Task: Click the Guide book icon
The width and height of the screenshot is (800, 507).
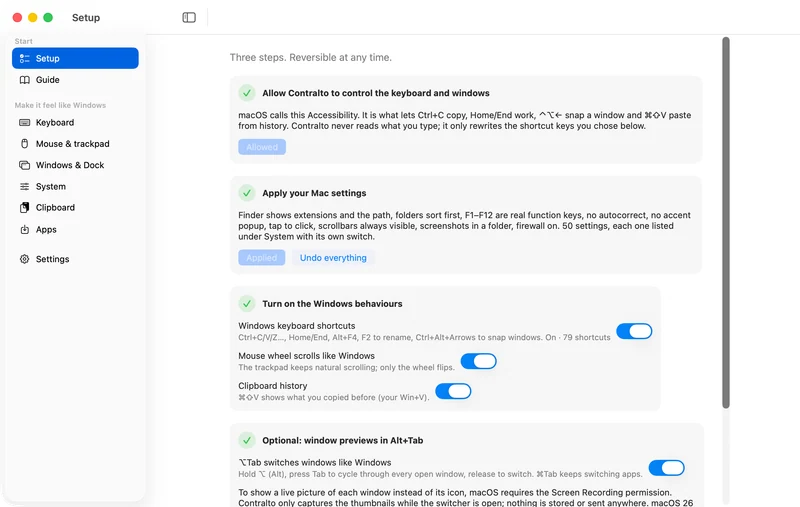Action: pos(24,80)
